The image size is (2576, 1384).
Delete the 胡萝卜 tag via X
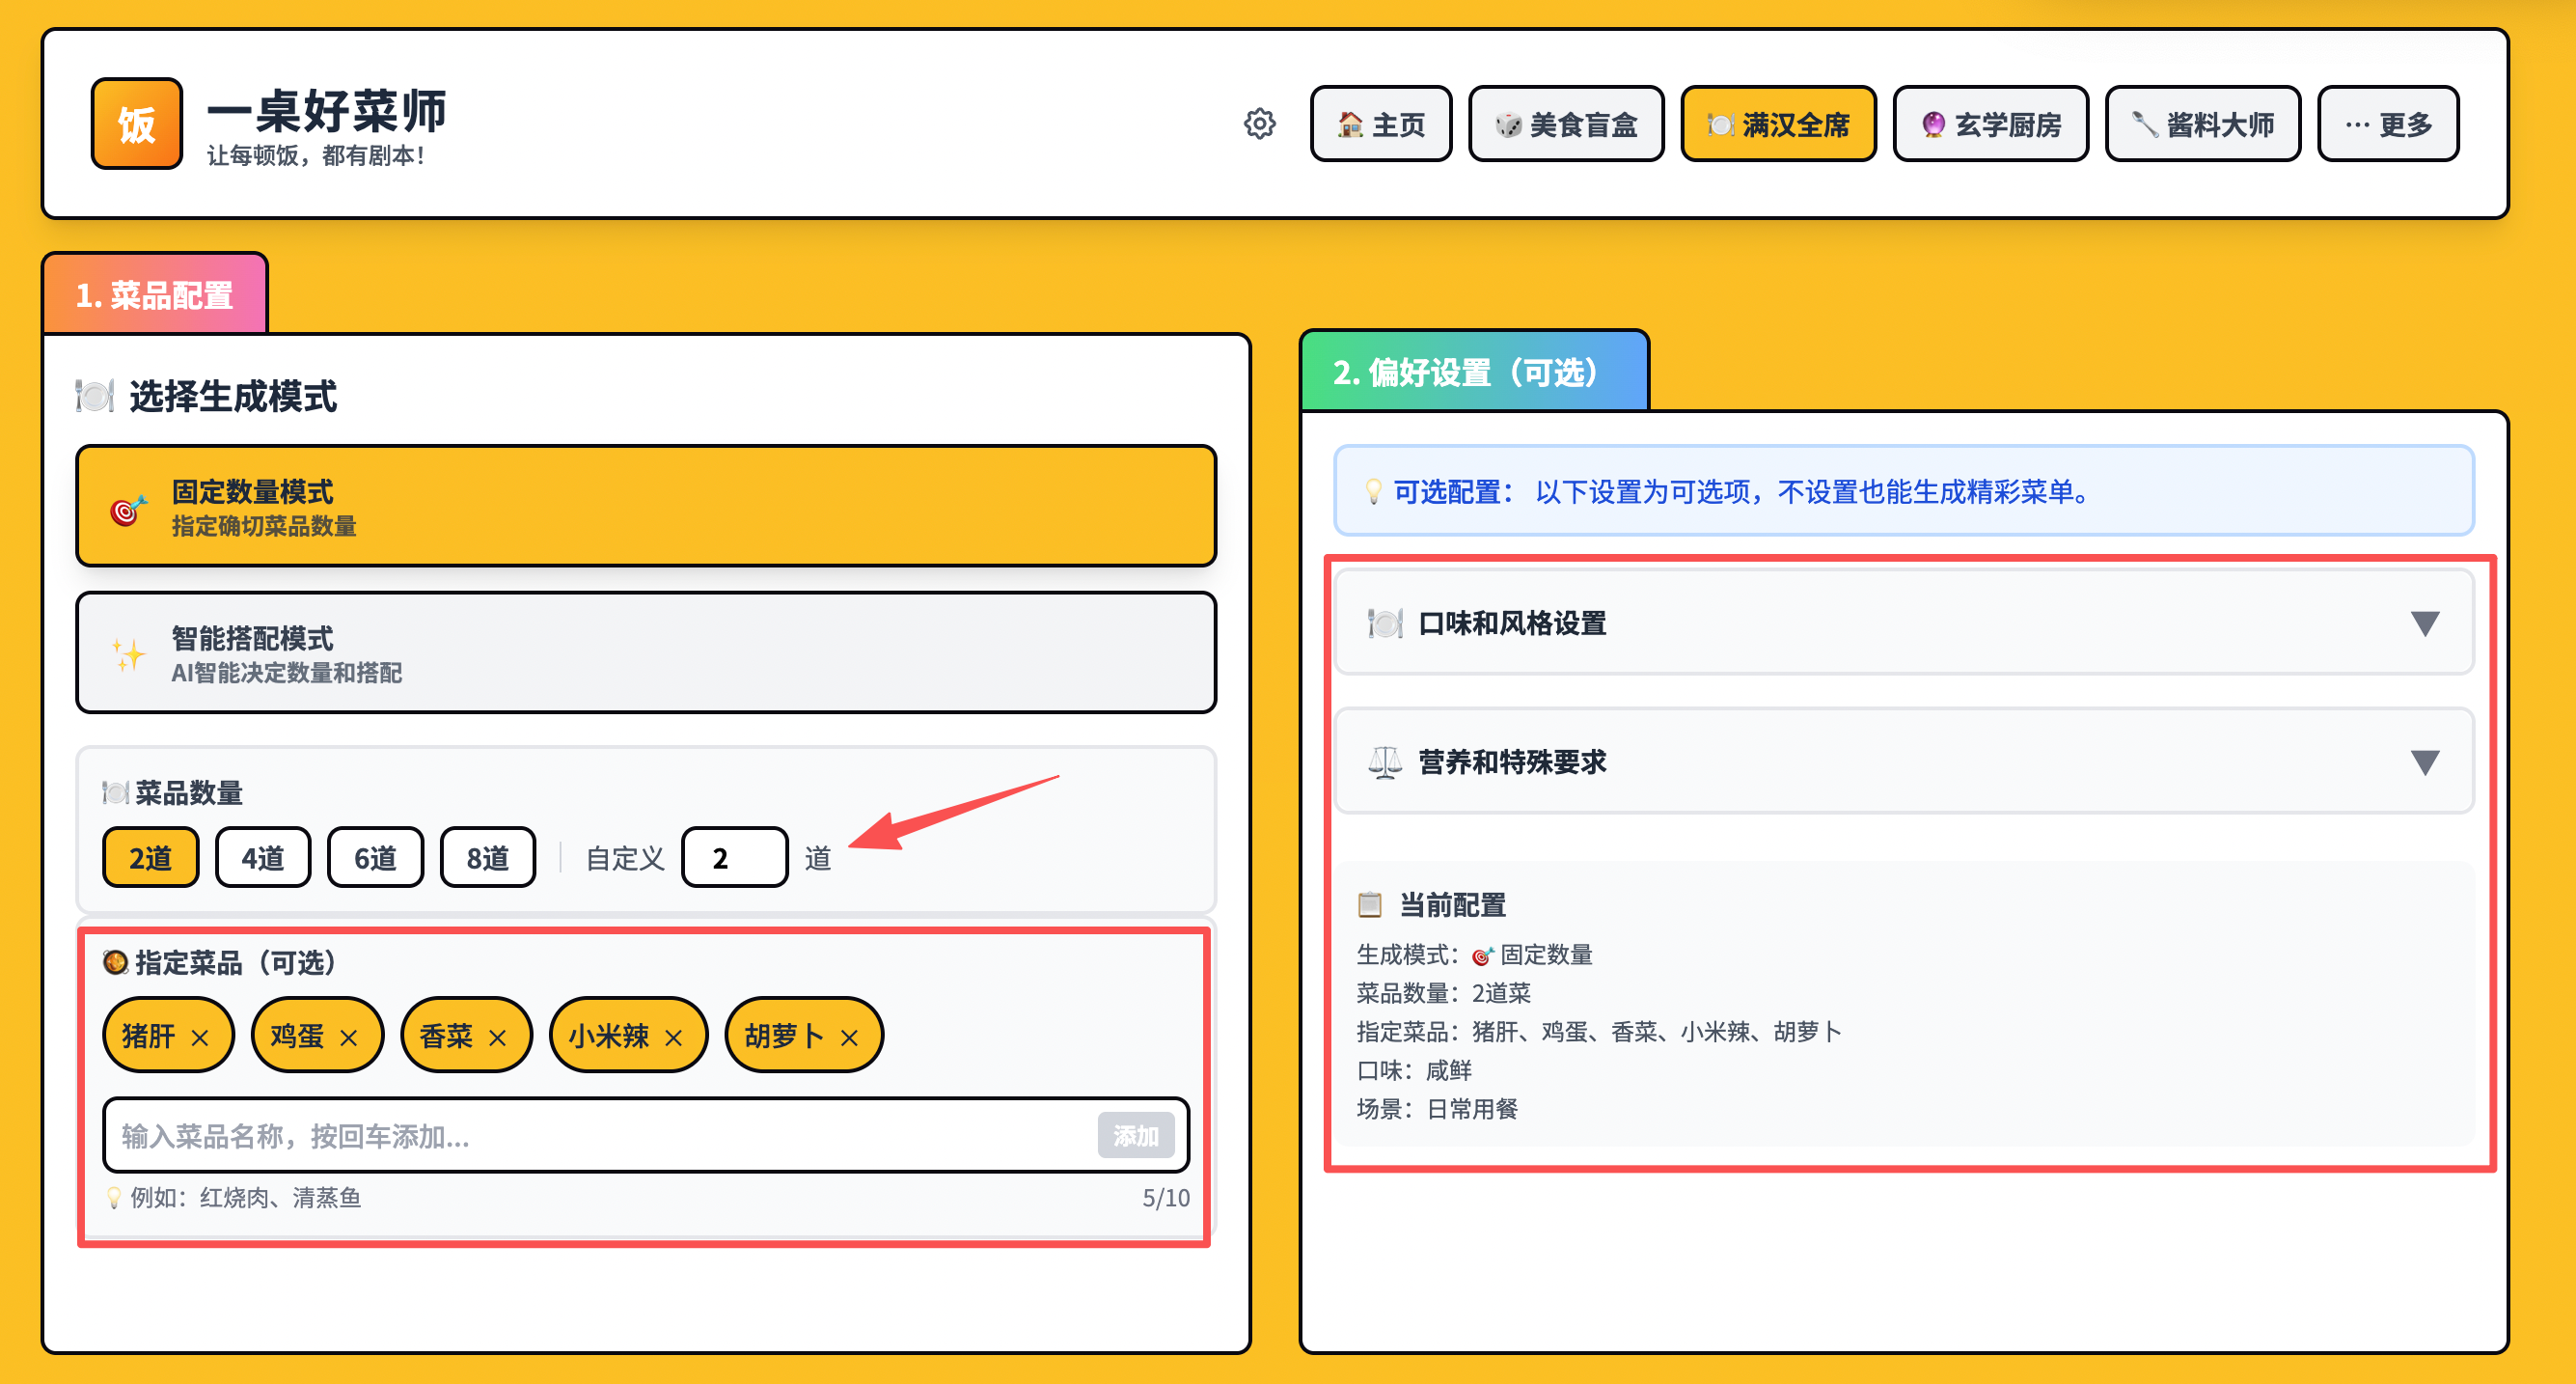[x=849, y=1038]
